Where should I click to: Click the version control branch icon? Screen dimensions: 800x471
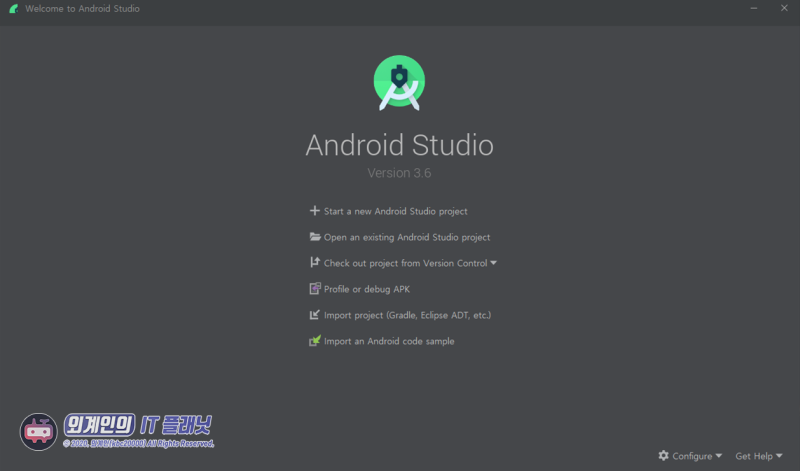point(315,262)
